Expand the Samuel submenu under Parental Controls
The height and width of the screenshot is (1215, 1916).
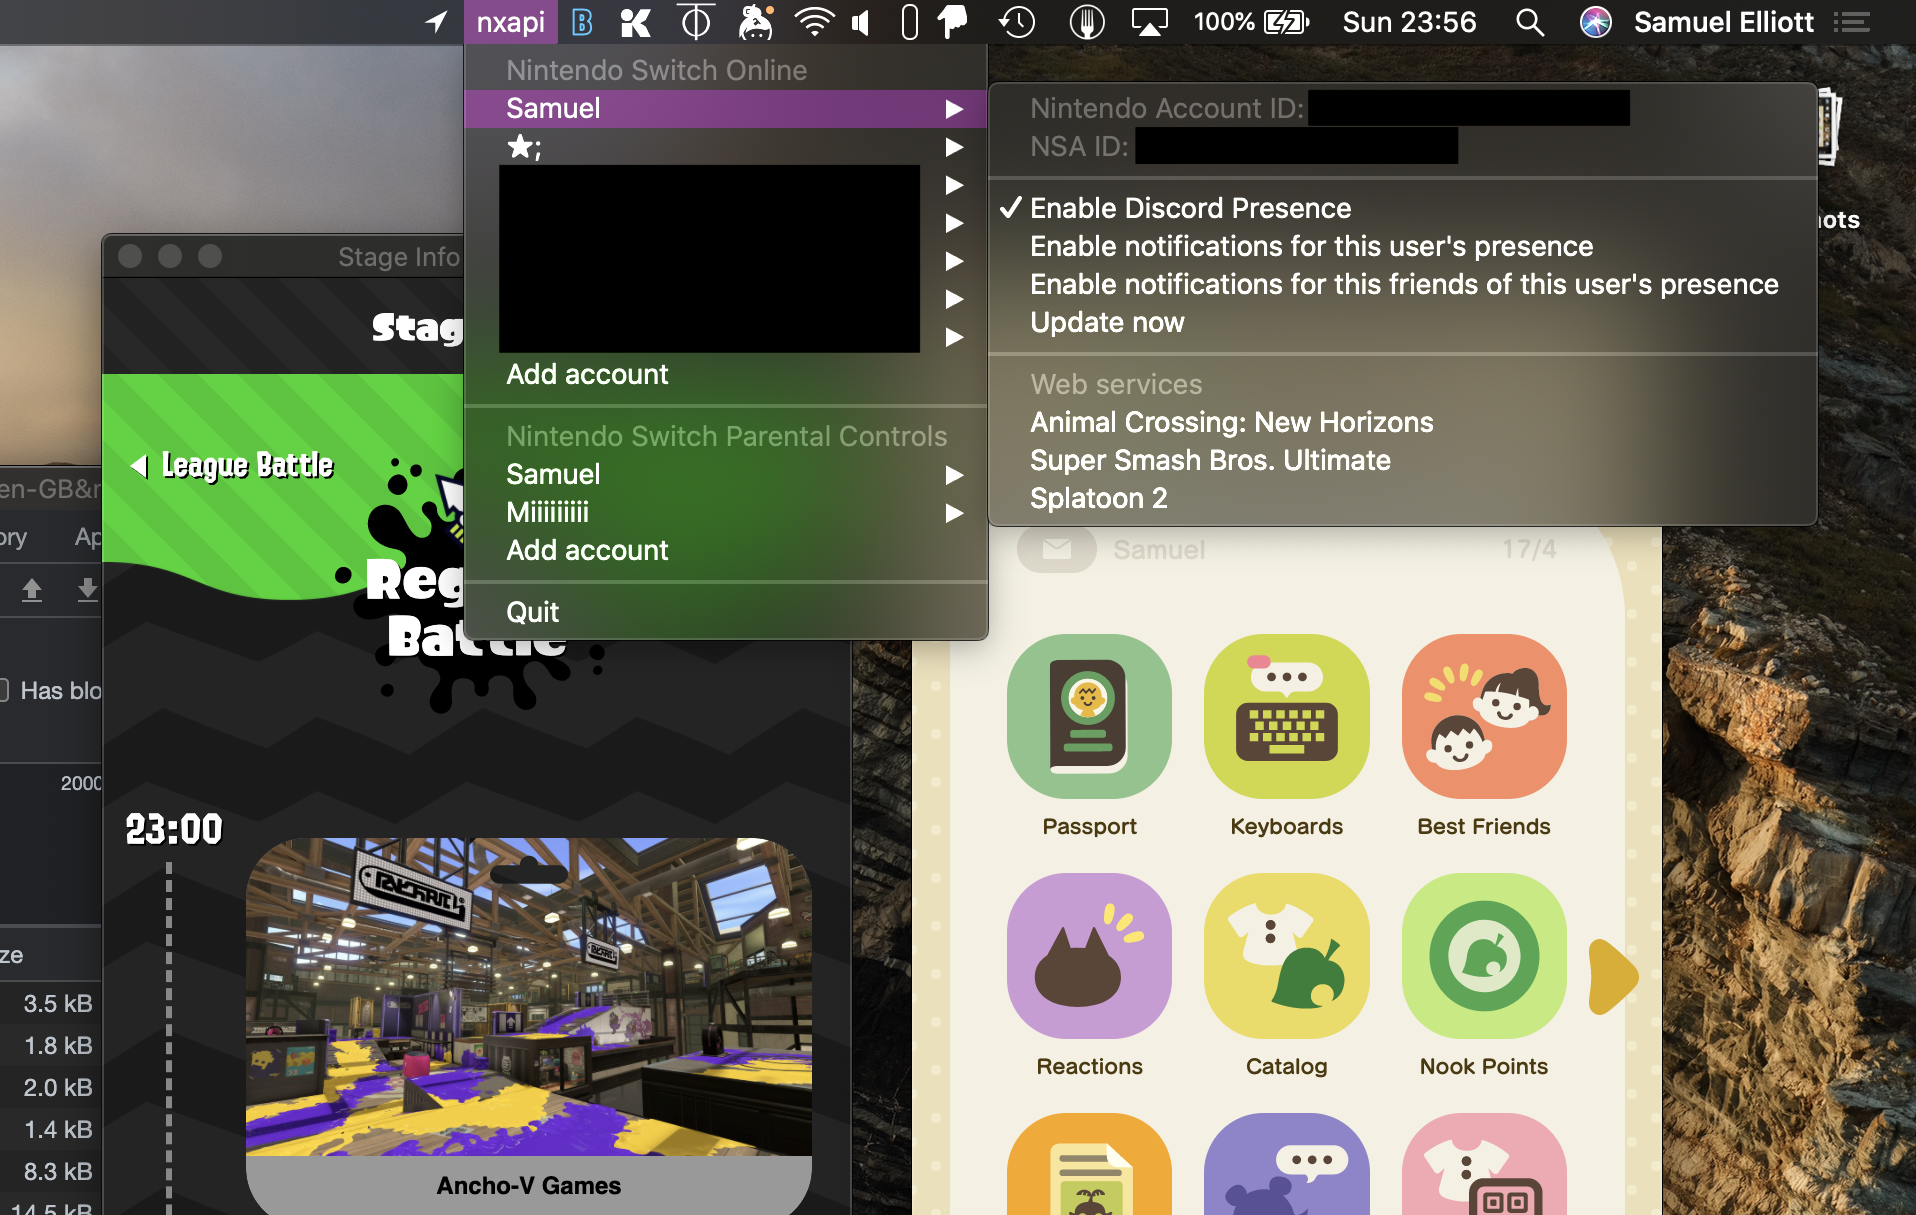553,474
